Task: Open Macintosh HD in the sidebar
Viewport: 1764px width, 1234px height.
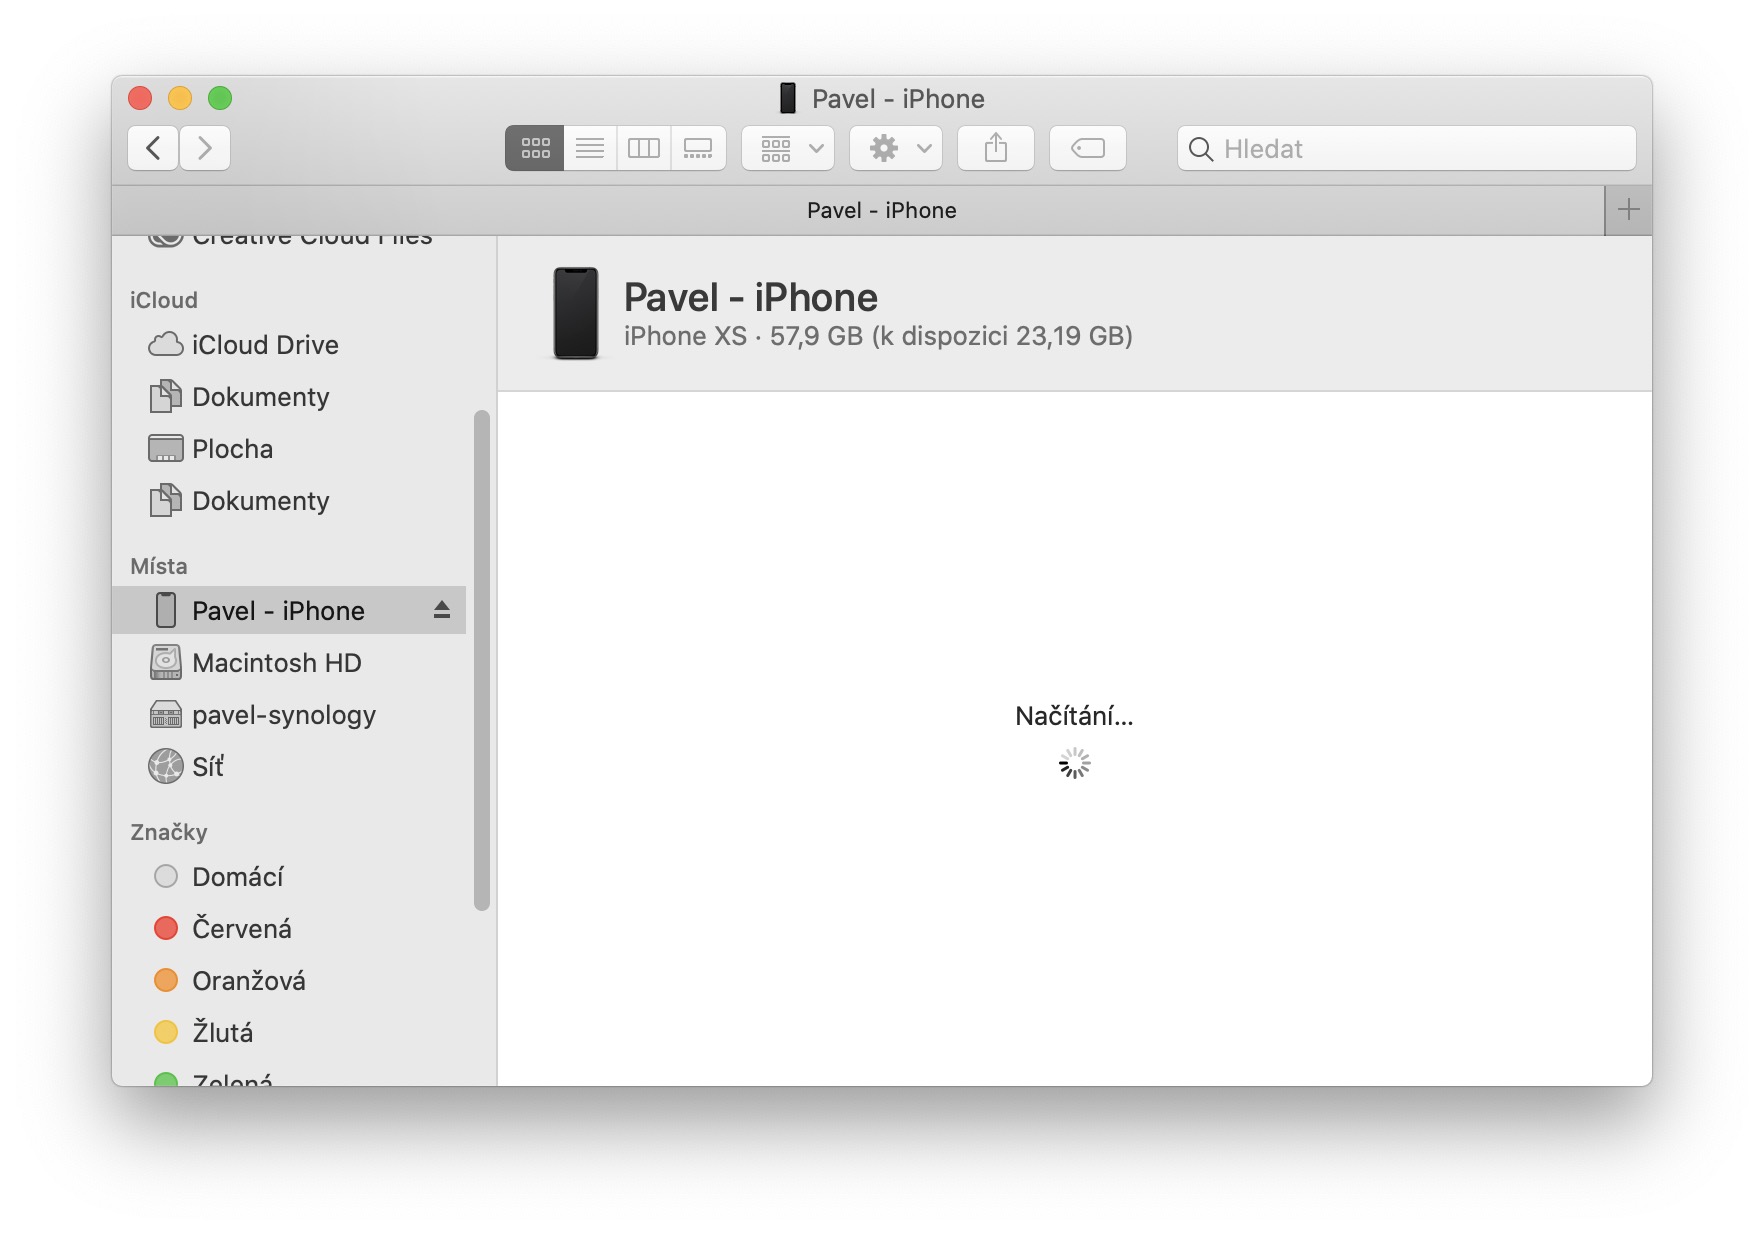Action: click(289, 663)
